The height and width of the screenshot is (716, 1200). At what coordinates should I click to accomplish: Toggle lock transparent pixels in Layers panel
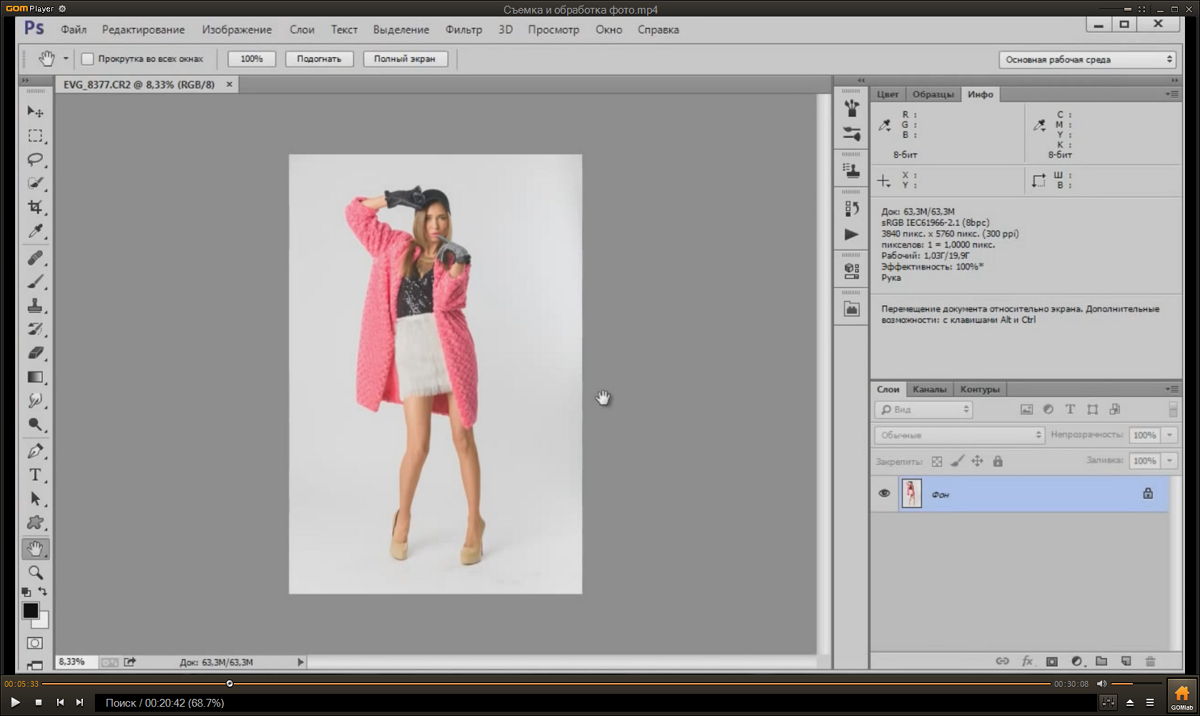[937, 462]
